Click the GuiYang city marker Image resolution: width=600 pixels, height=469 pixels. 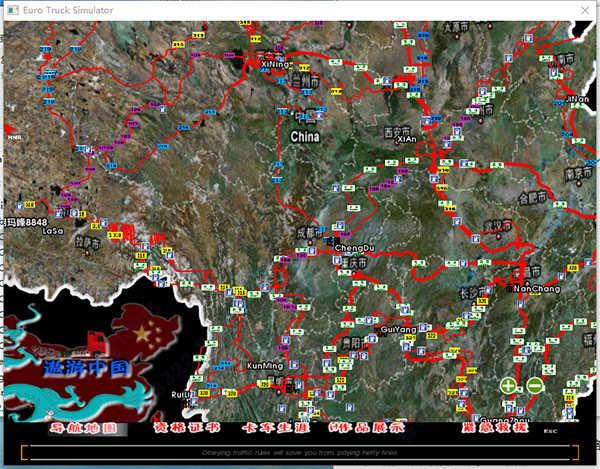(397, 329)
